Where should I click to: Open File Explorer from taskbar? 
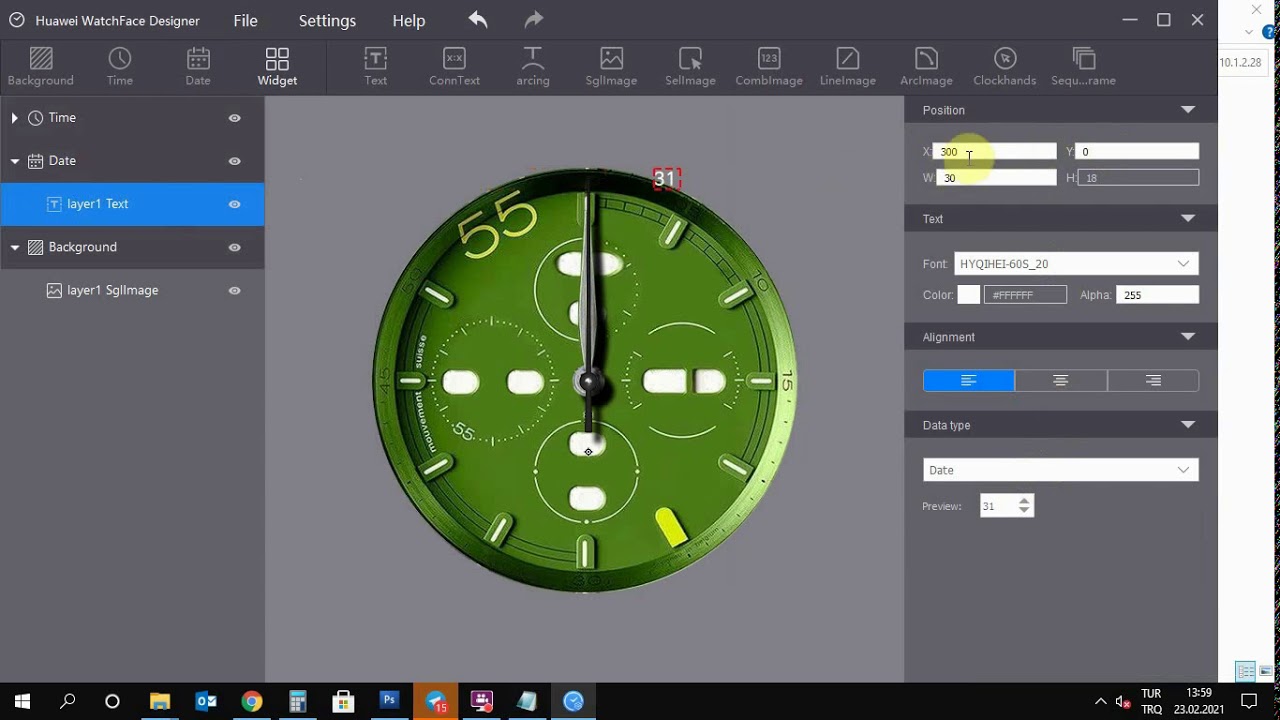pyautogui.click(x=160, y=701)
